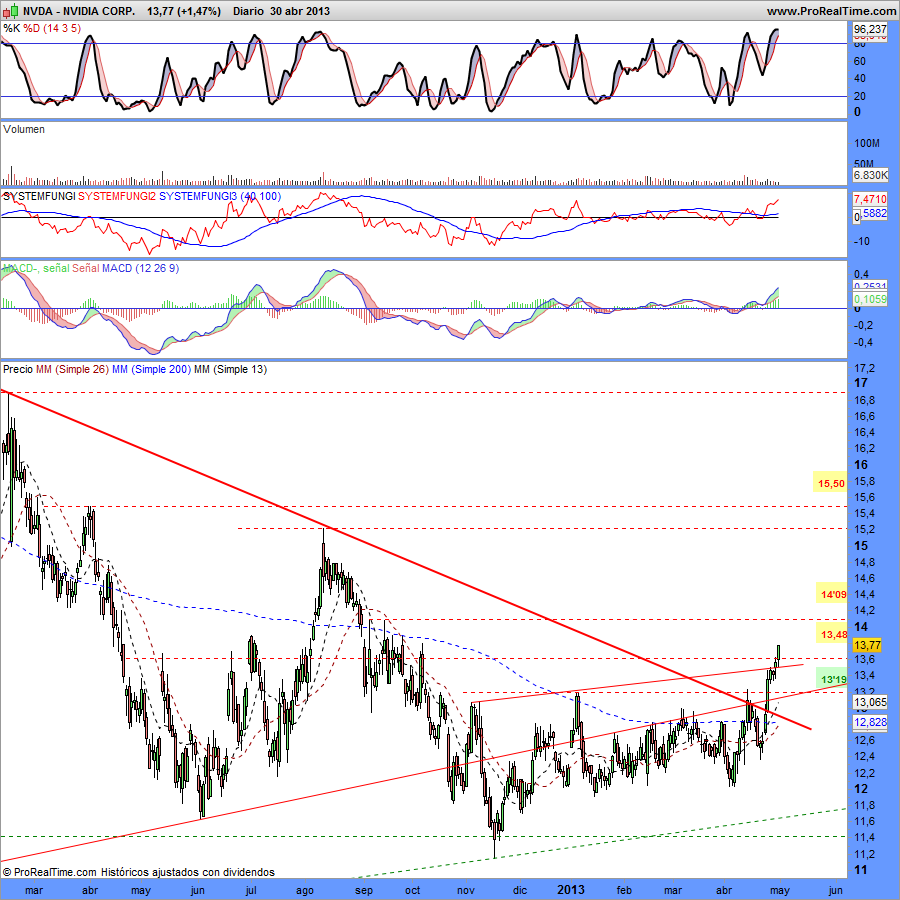The width and height of the screenshot is (900, 900).
Task: Click the price change 13,77 (+1,47%)
Action: [x=184, y=11]
